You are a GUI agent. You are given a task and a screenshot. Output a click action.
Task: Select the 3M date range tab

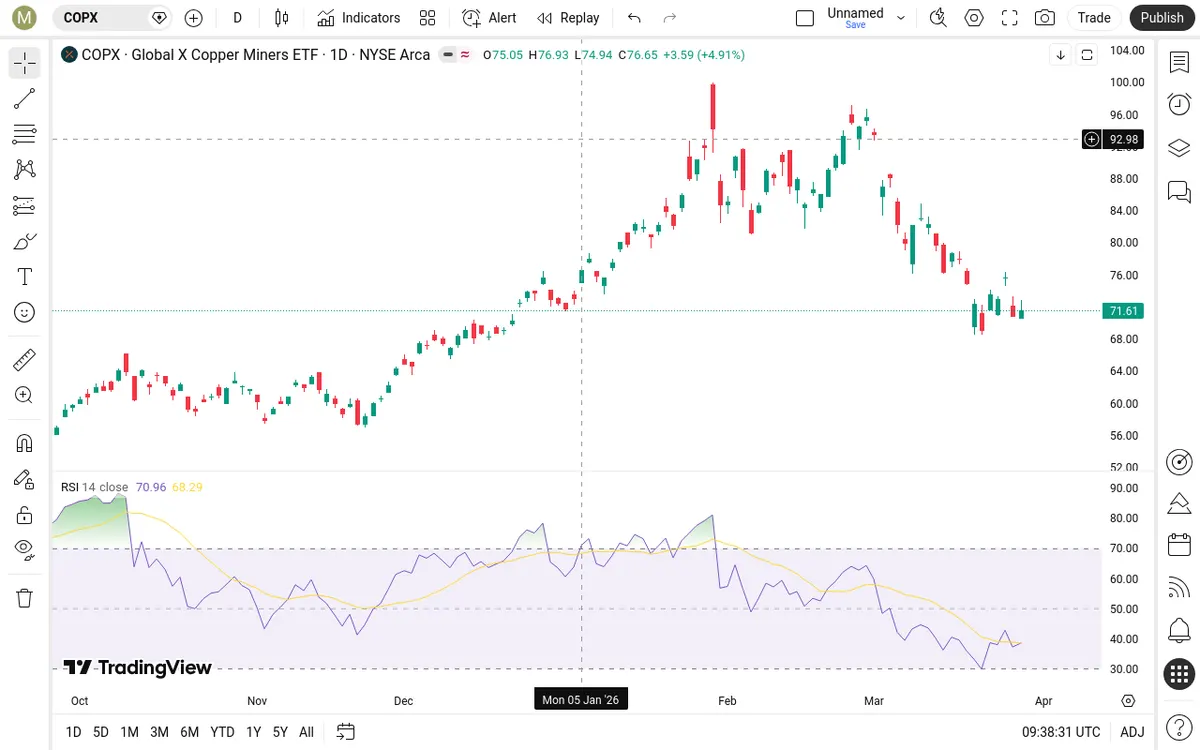pyautogui.click(x=159, y=732)
